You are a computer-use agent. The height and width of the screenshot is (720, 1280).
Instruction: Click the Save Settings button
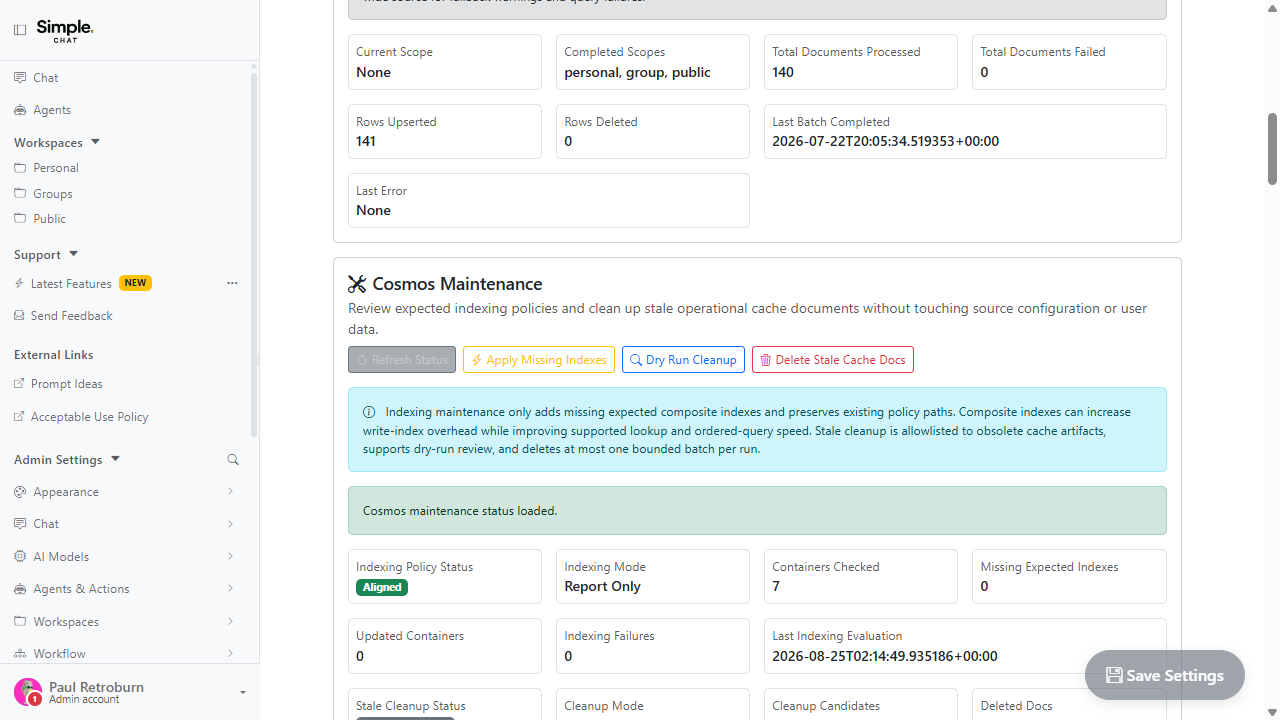tap(1165, 675)
